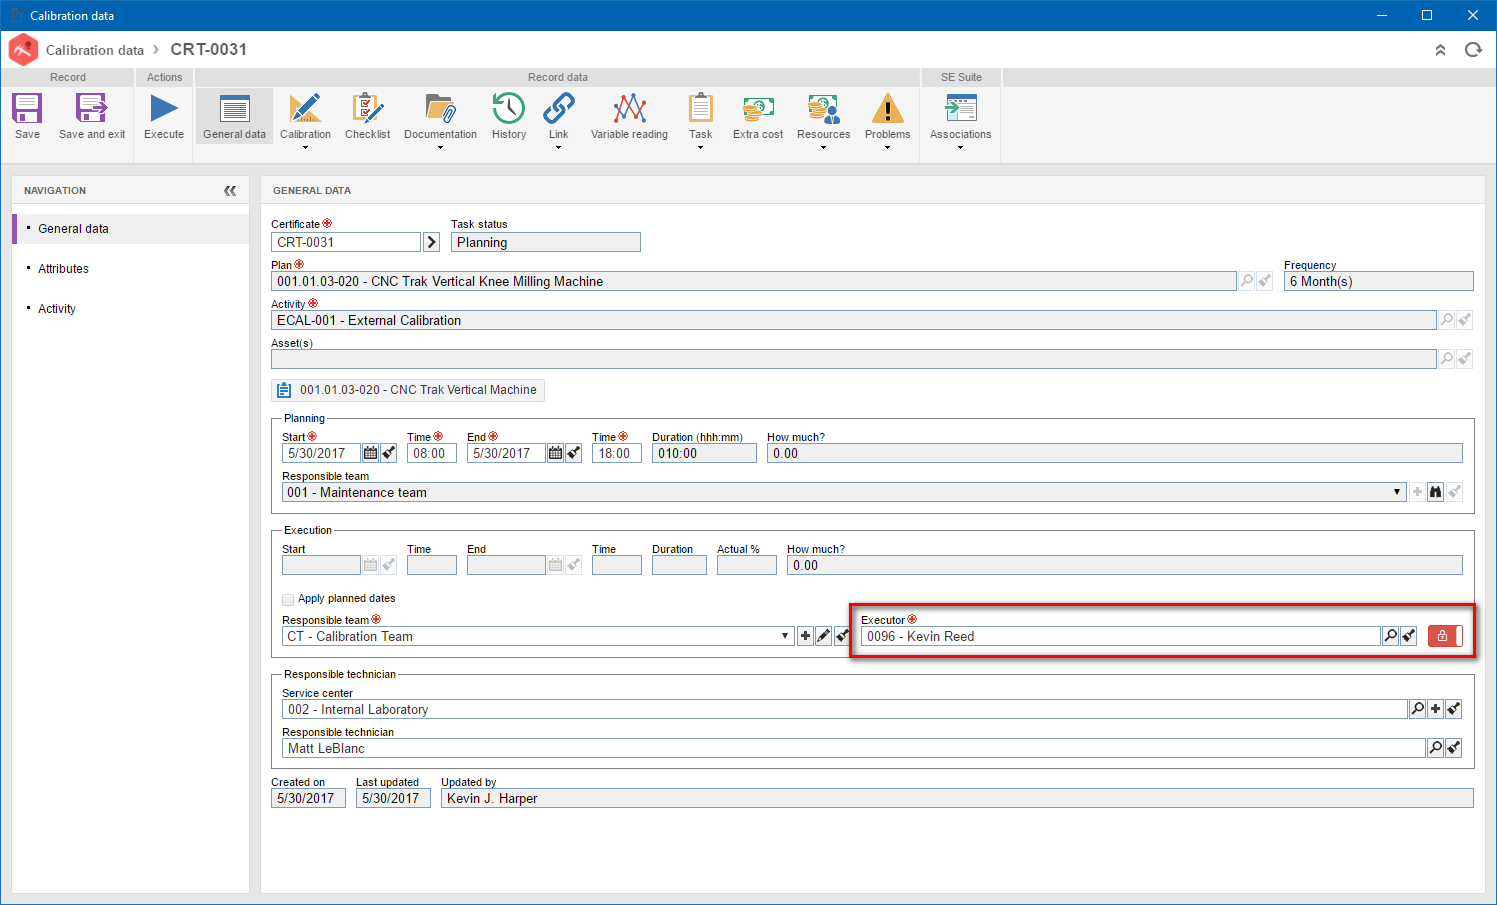This screenshot has height=905, width=1497.
Task: Toggle Apply planned dates checkbox
Action: 288,599
